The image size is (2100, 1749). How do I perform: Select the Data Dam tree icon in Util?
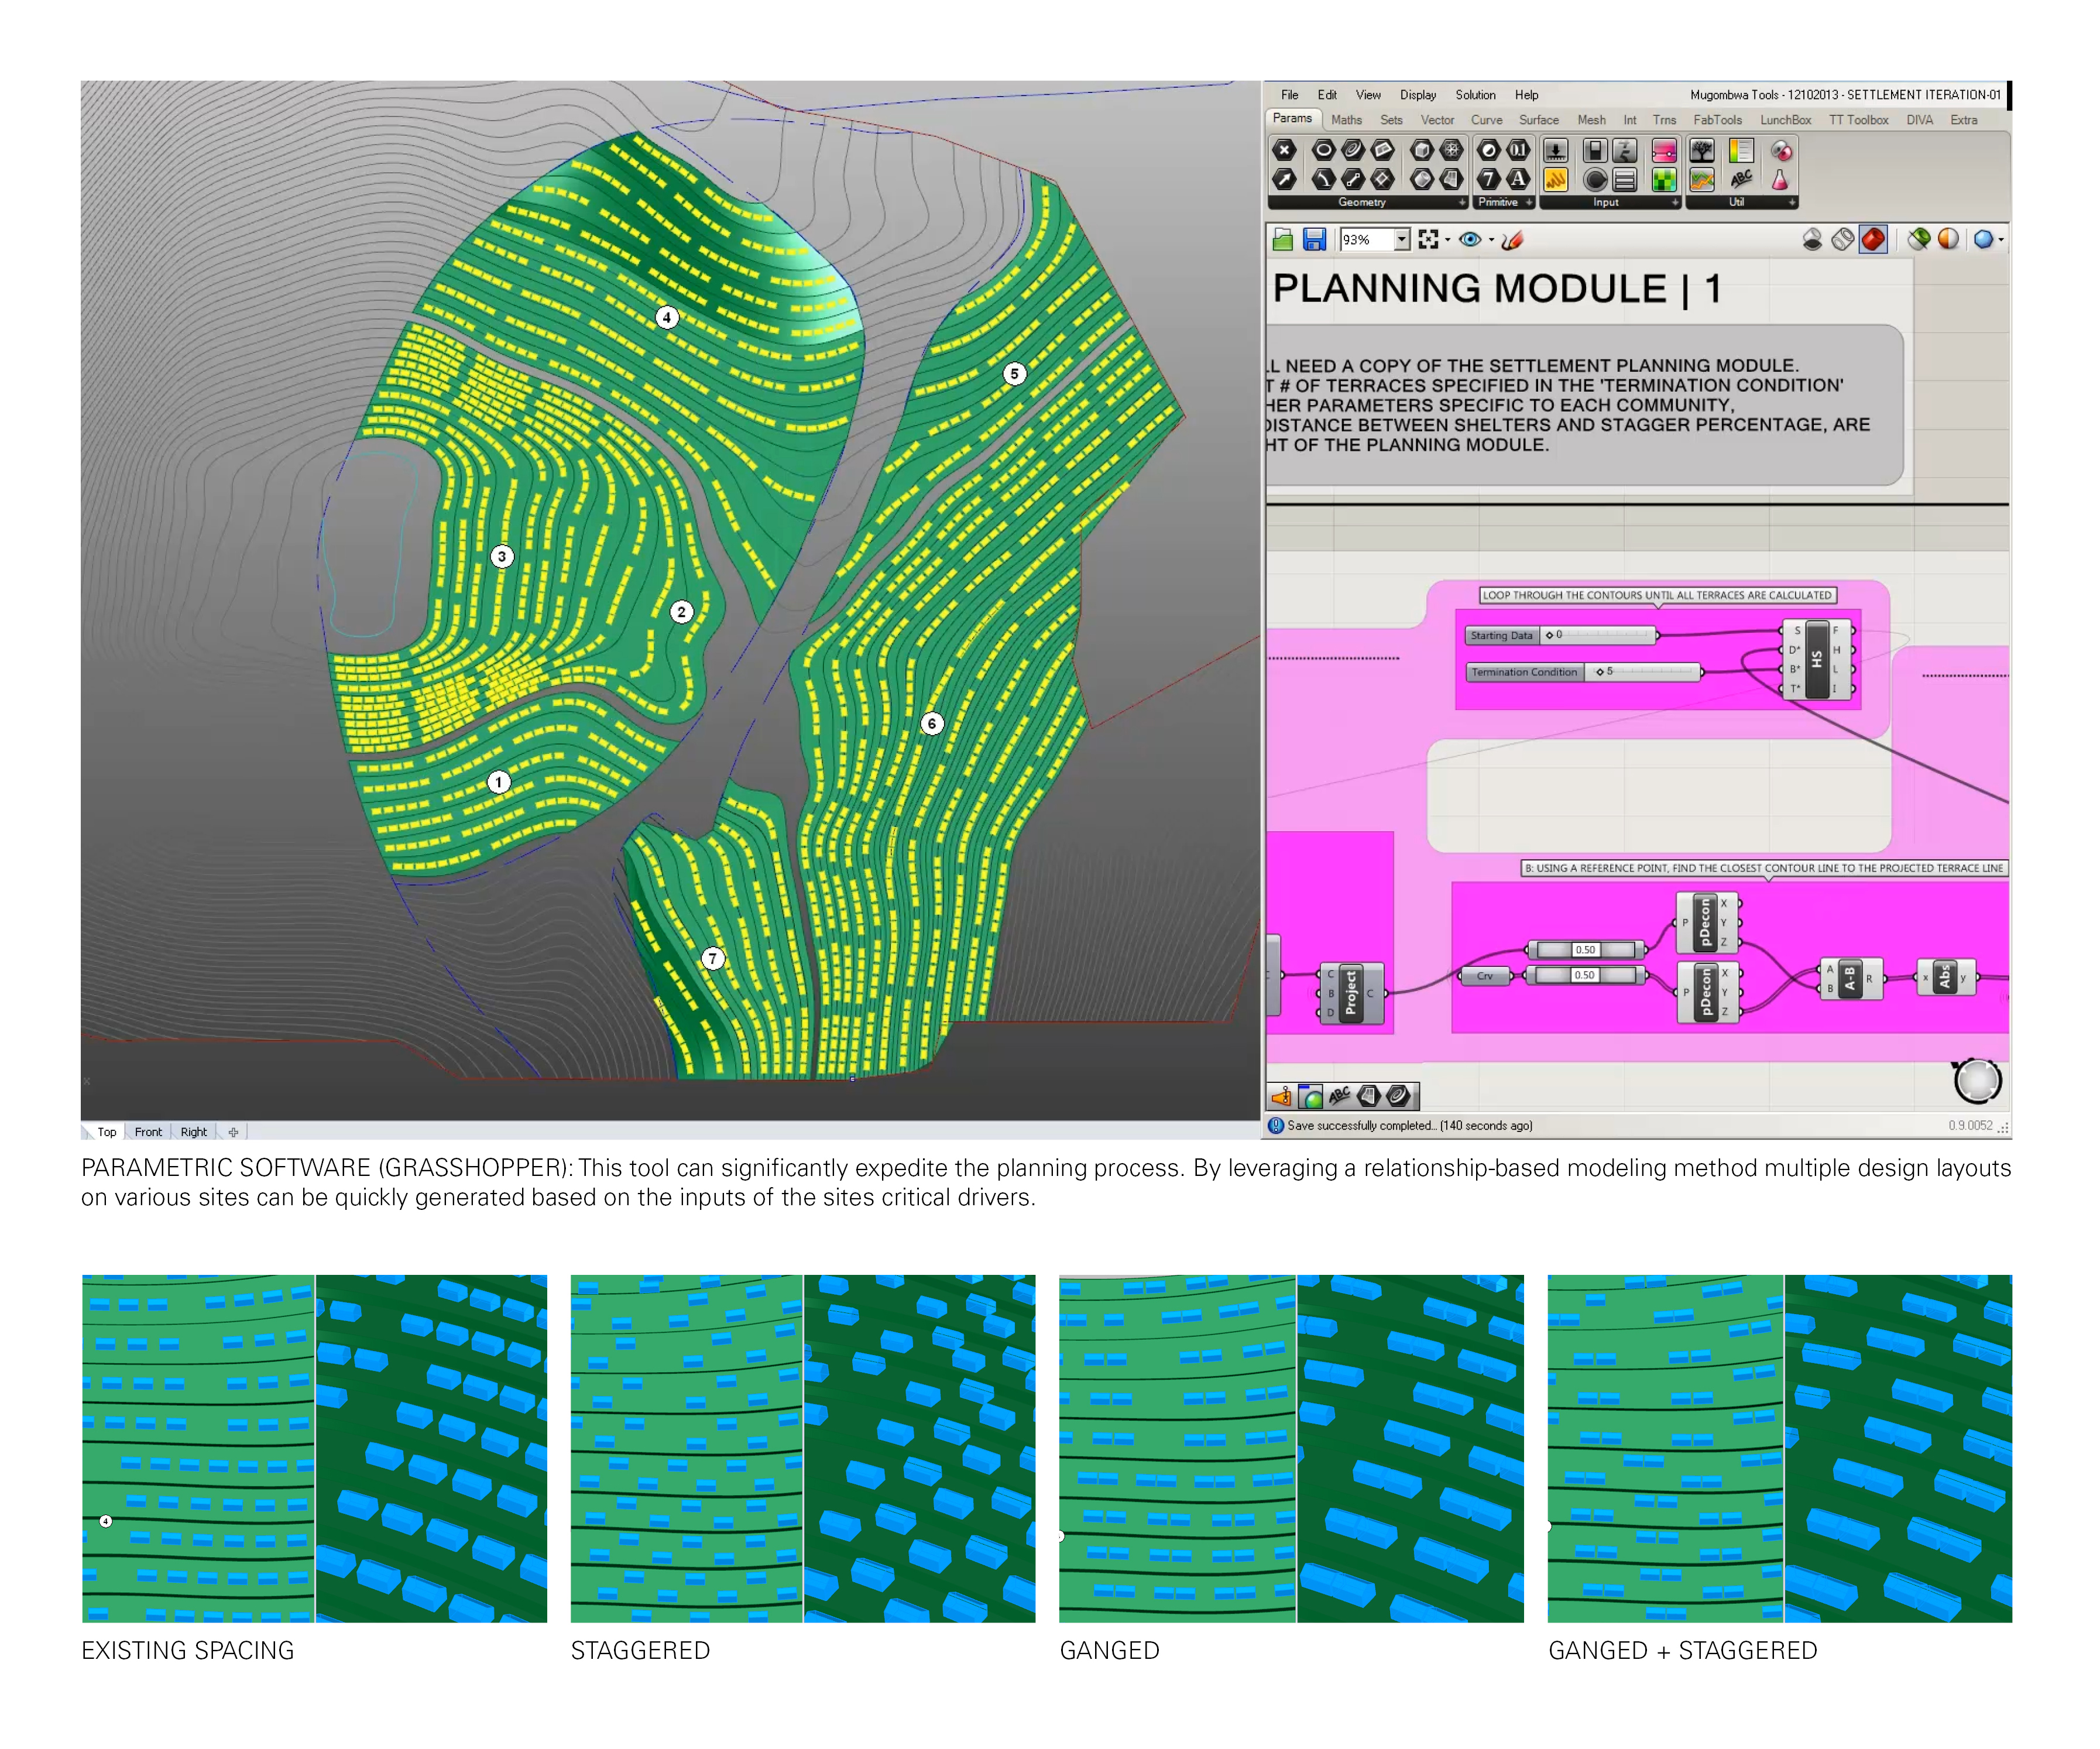pos(1701,151)
